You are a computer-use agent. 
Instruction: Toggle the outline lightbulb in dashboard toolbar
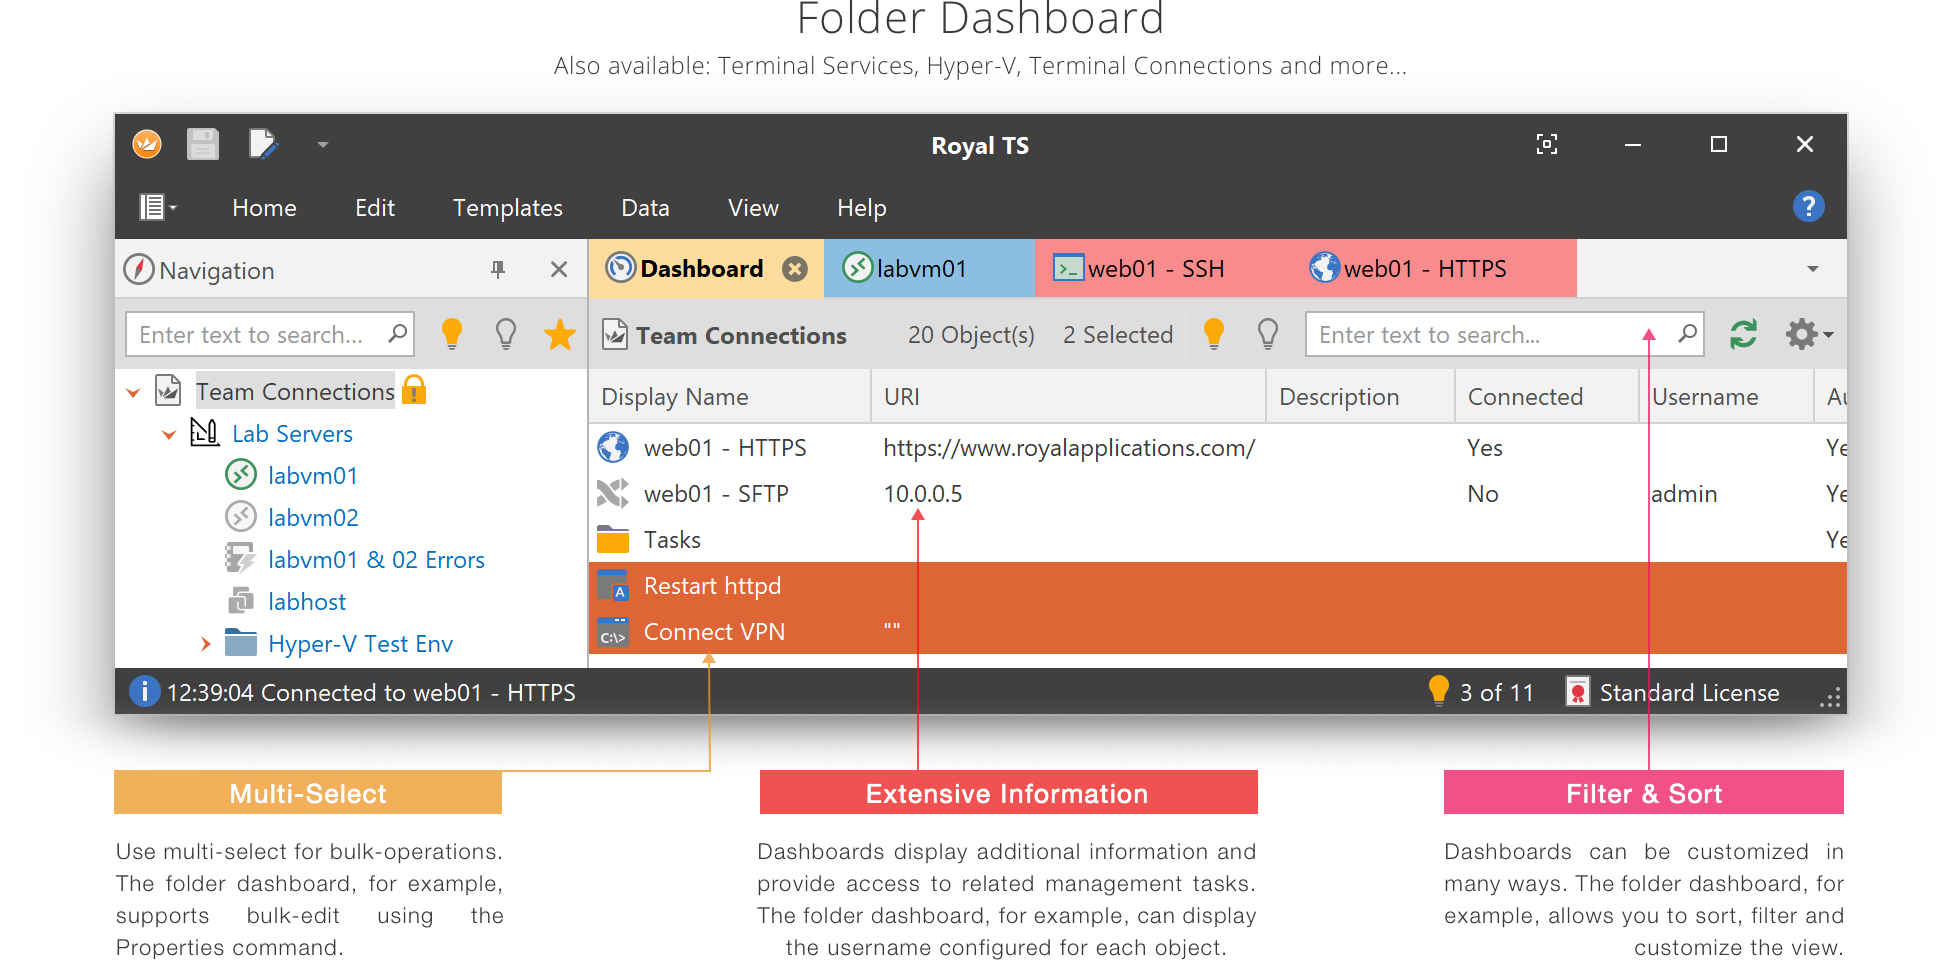pyautogui.click(x=1267, y=334)
